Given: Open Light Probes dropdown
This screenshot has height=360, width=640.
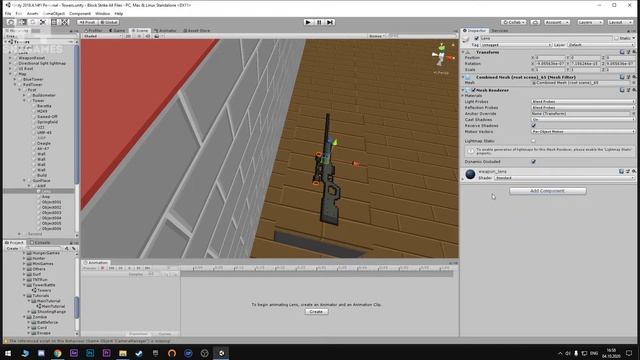Looking at the screenshot, I should (x=583, y=102).
